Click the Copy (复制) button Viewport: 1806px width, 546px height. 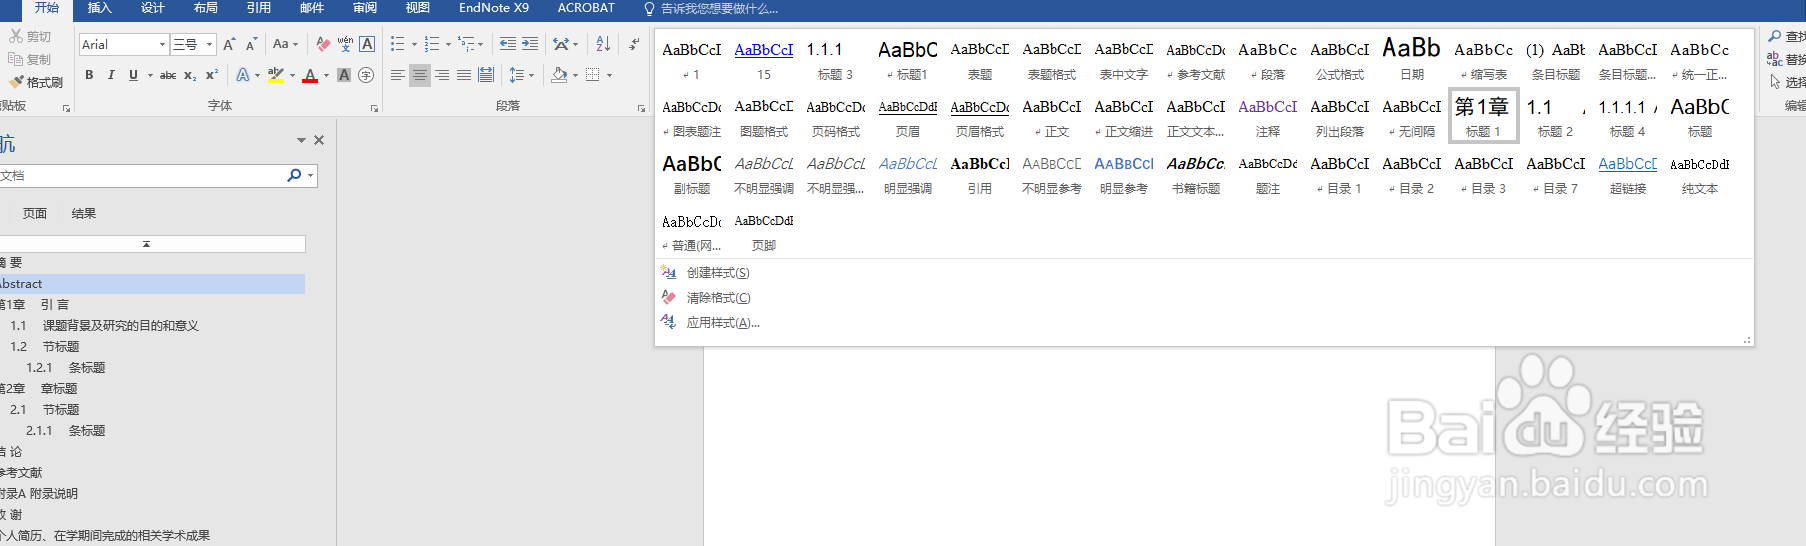[30, 59]
